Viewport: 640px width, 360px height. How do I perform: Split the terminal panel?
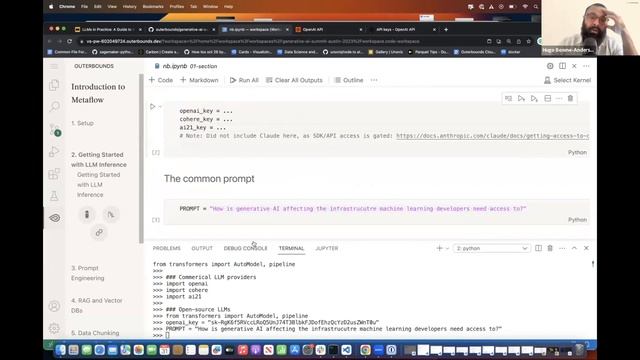point(538,248)
